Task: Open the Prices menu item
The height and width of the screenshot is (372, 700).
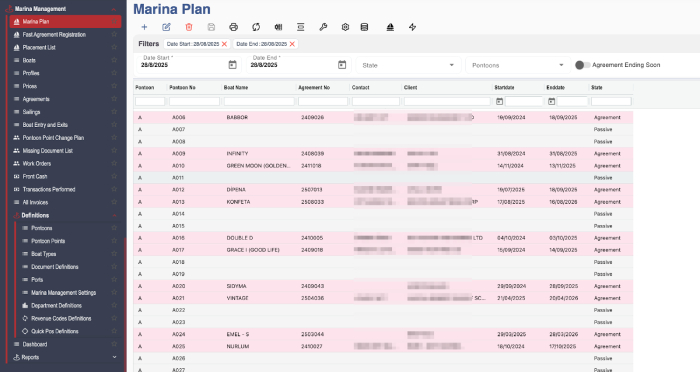Action: pyautogui.click(x=30, y=86)
